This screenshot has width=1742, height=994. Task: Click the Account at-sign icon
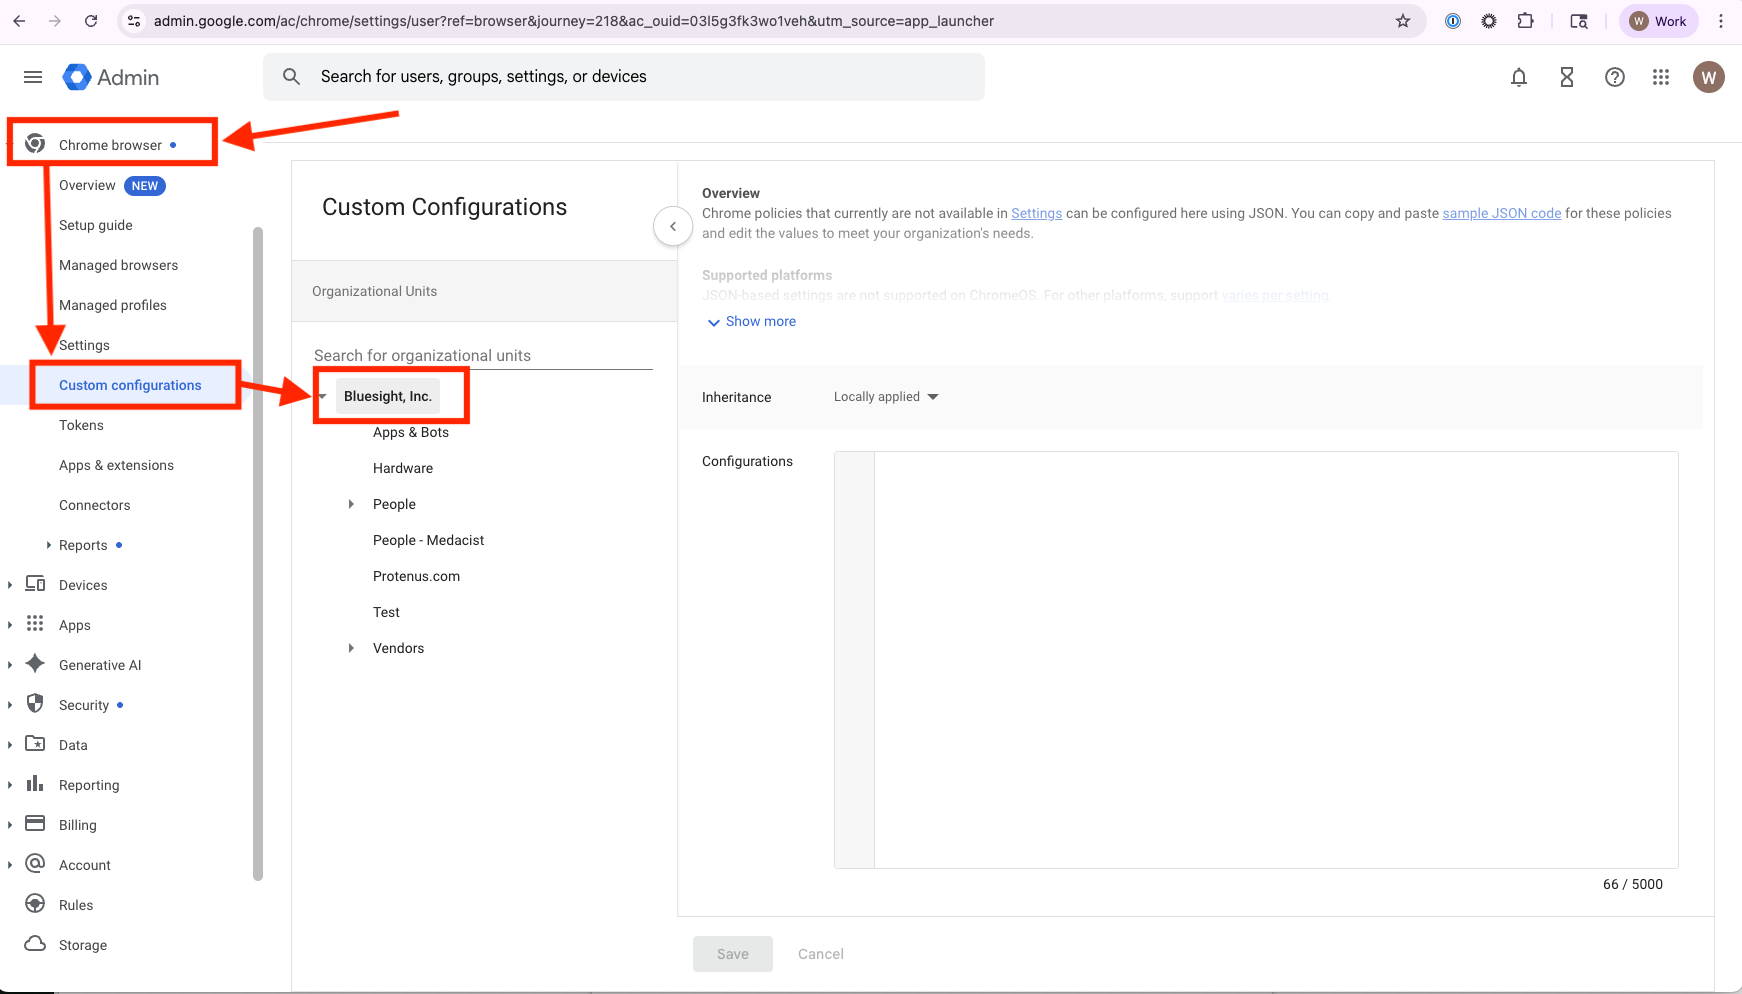coord(35,863)
